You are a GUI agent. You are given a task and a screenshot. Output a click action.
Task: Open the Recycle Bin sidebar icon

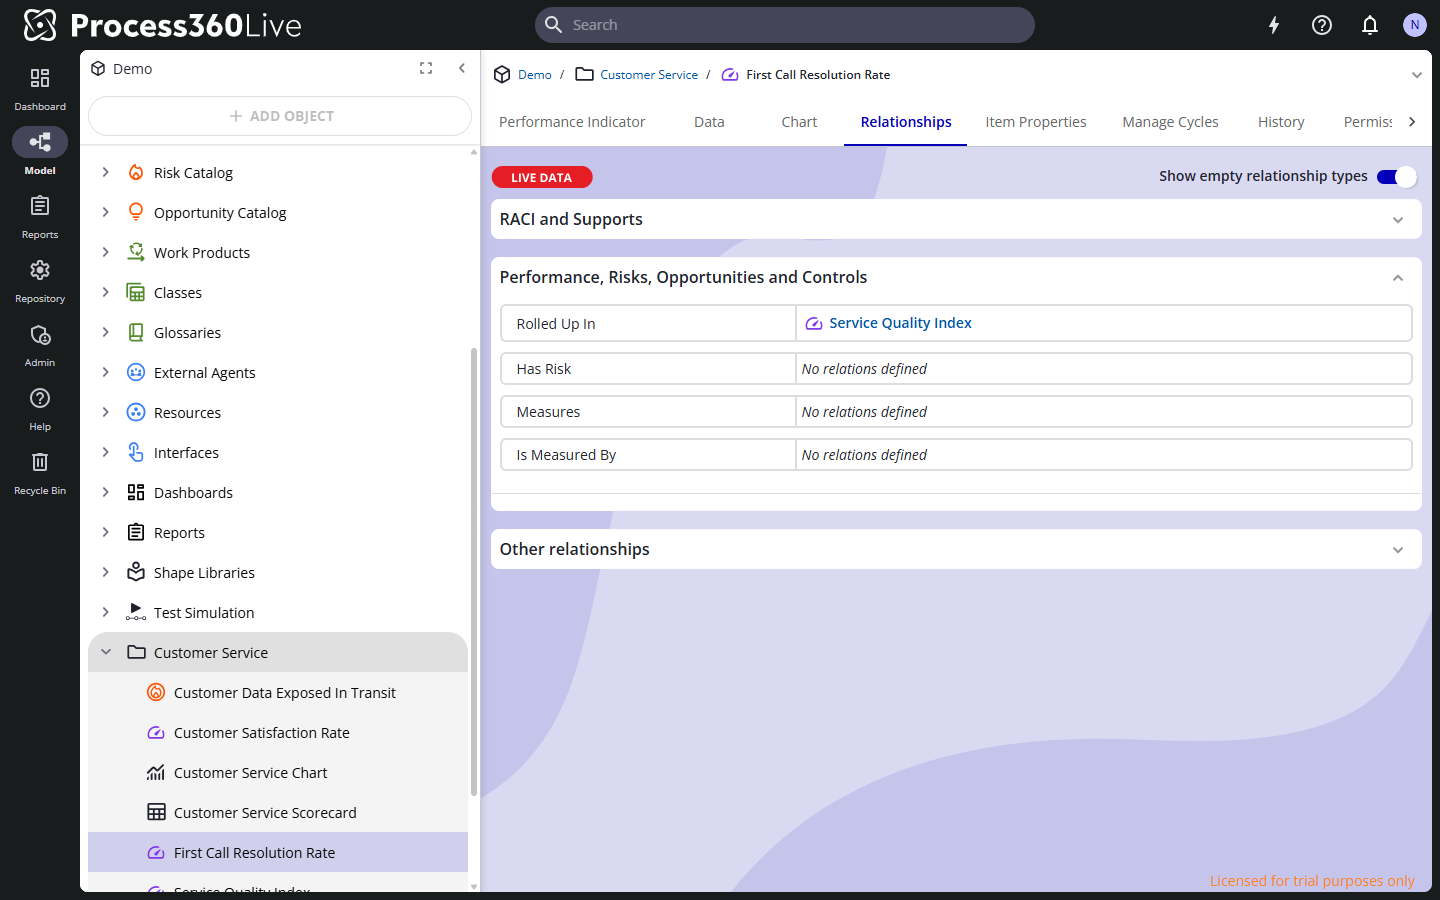click(x=40, y=462)
